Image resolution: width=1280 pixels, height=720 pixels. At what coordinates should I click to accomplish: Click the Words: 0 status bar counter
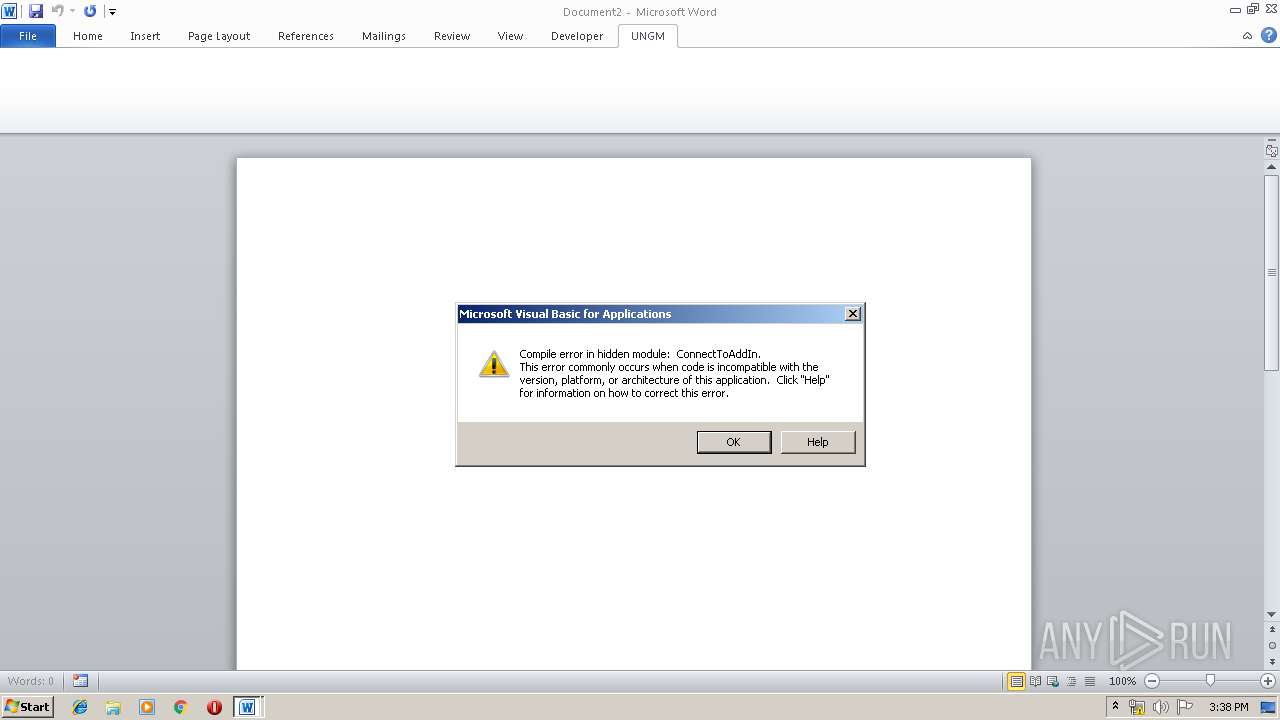click(x=31, y=681)
